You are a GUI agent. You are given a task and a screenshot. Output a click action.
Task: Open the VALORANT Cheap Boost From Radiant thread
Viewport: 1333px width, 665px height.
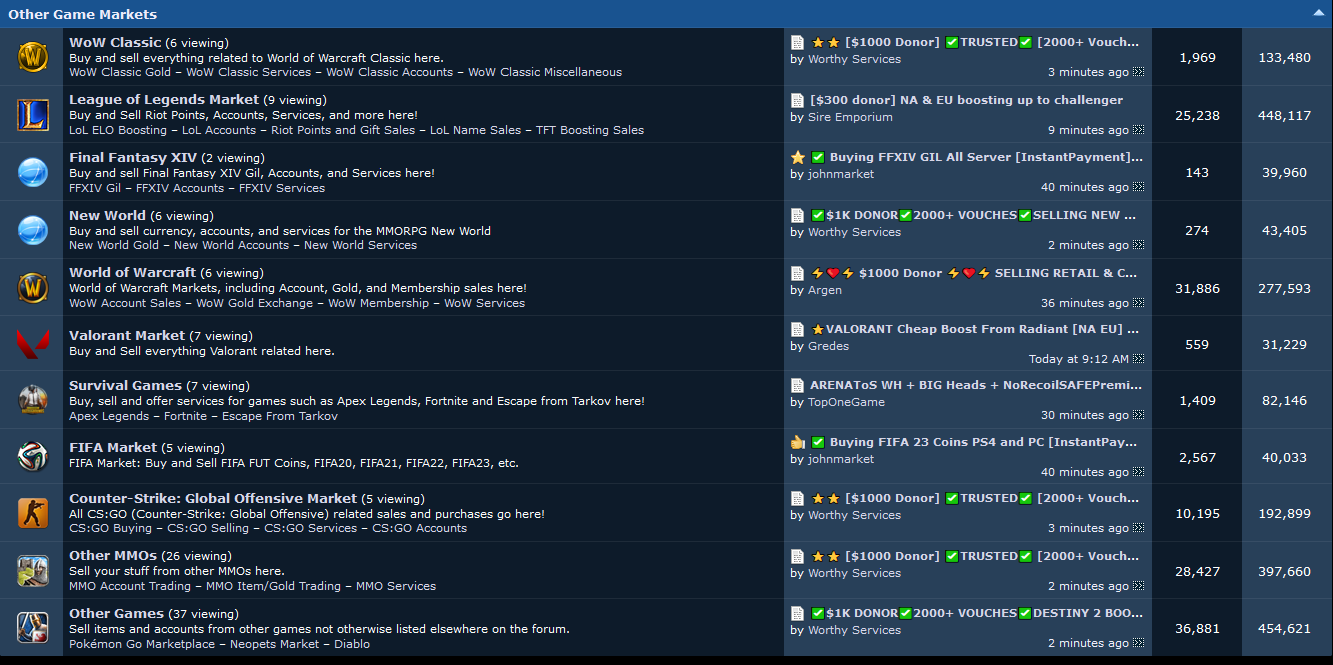[975, 329]
